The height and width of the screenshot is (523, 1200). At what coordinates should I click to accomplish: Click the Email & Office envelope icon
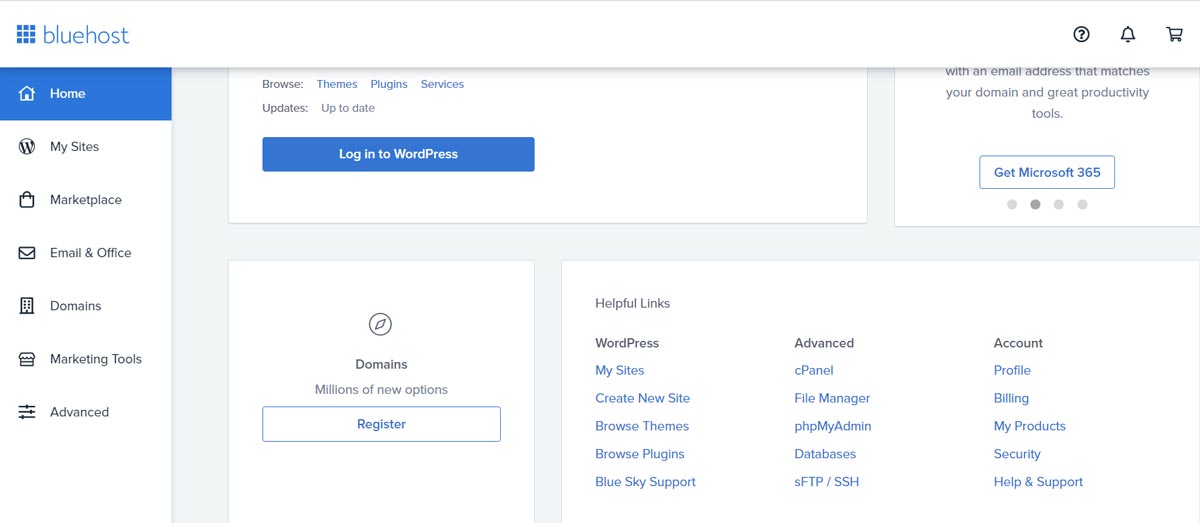pyautogui.click(x=27, y=253)
